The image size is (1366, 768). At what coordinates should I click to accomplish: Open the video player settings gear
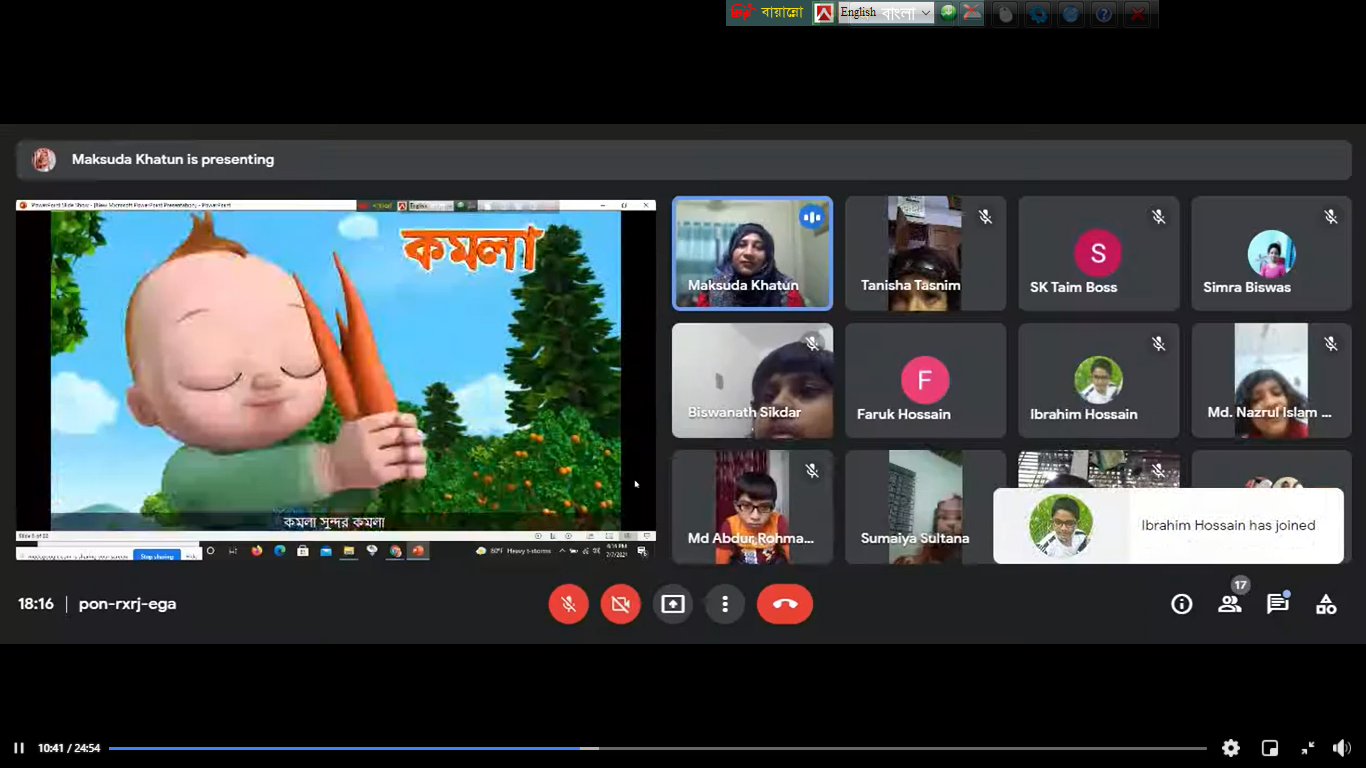coord(1231,748)
